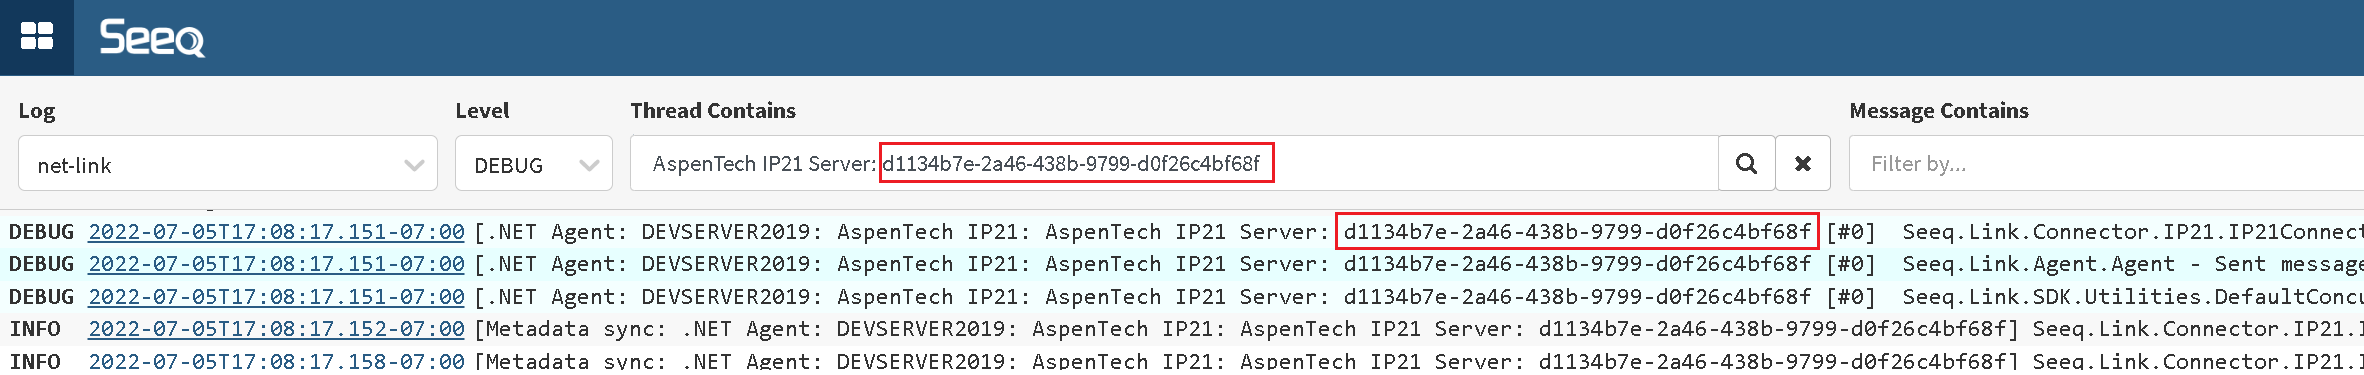Click the Seeq logo
This screenshot has width=2364, height=375.
coord(152,38)
